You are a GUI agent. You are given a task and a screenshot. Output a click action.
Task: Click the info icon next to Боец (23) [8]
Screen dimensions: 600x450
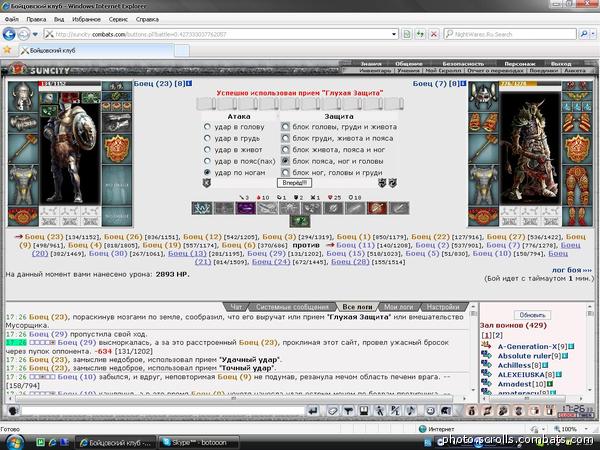point(189,83)
